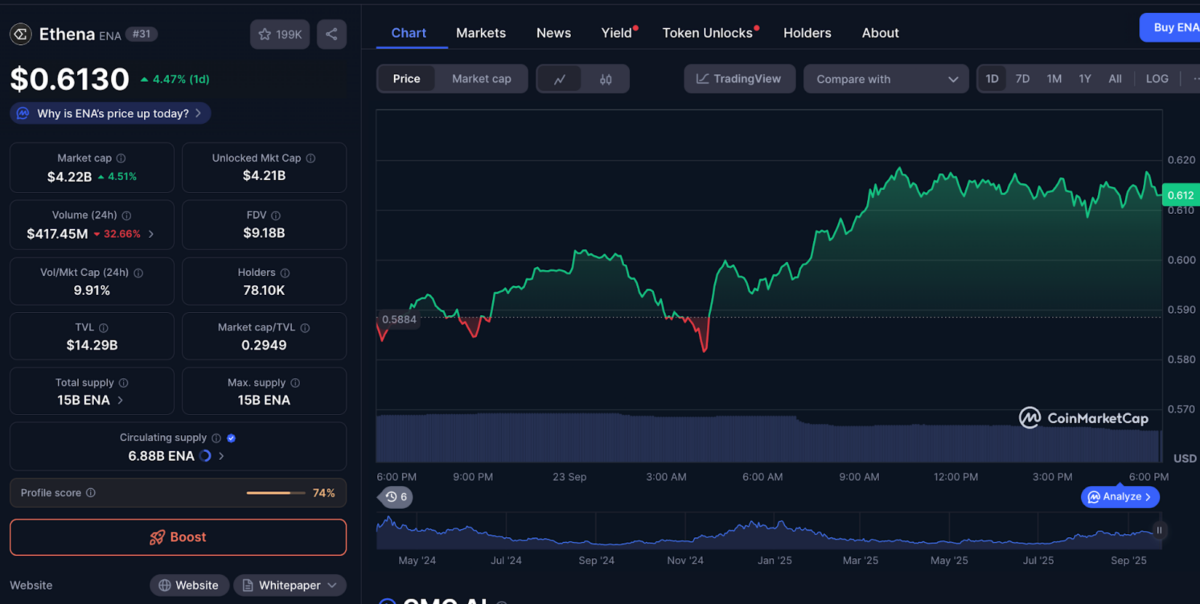Screen dimensions: 1200x604
Task: Click Unlocked Mkt Cap info icon
Action: tap(310, 158)
